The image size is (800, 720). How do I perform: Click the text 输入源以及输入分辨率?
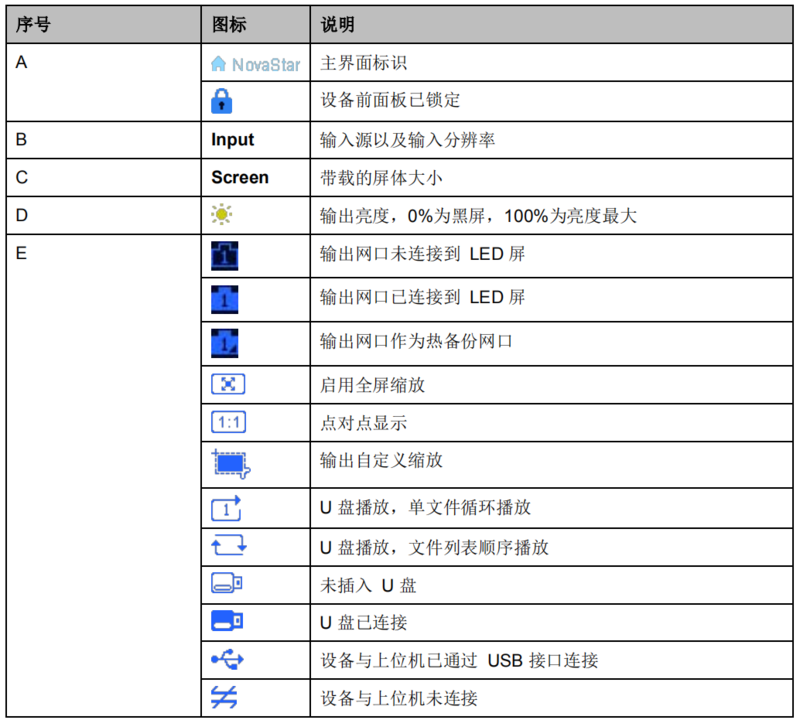[407, 140]
